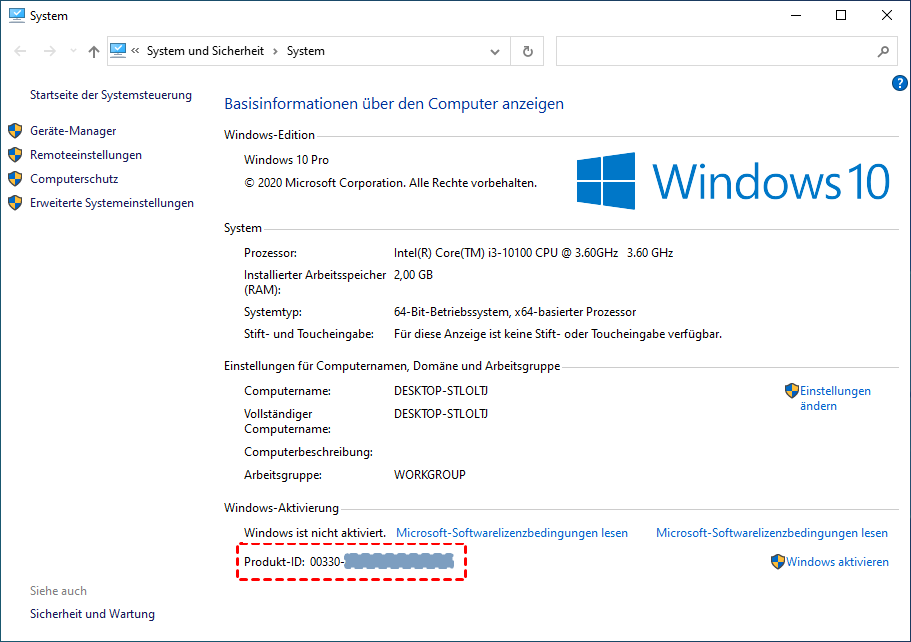Click the shield icon next to Windows aktivieren
Image resolution: width=911 pixels, height=642 pixels.
(777, 562)
